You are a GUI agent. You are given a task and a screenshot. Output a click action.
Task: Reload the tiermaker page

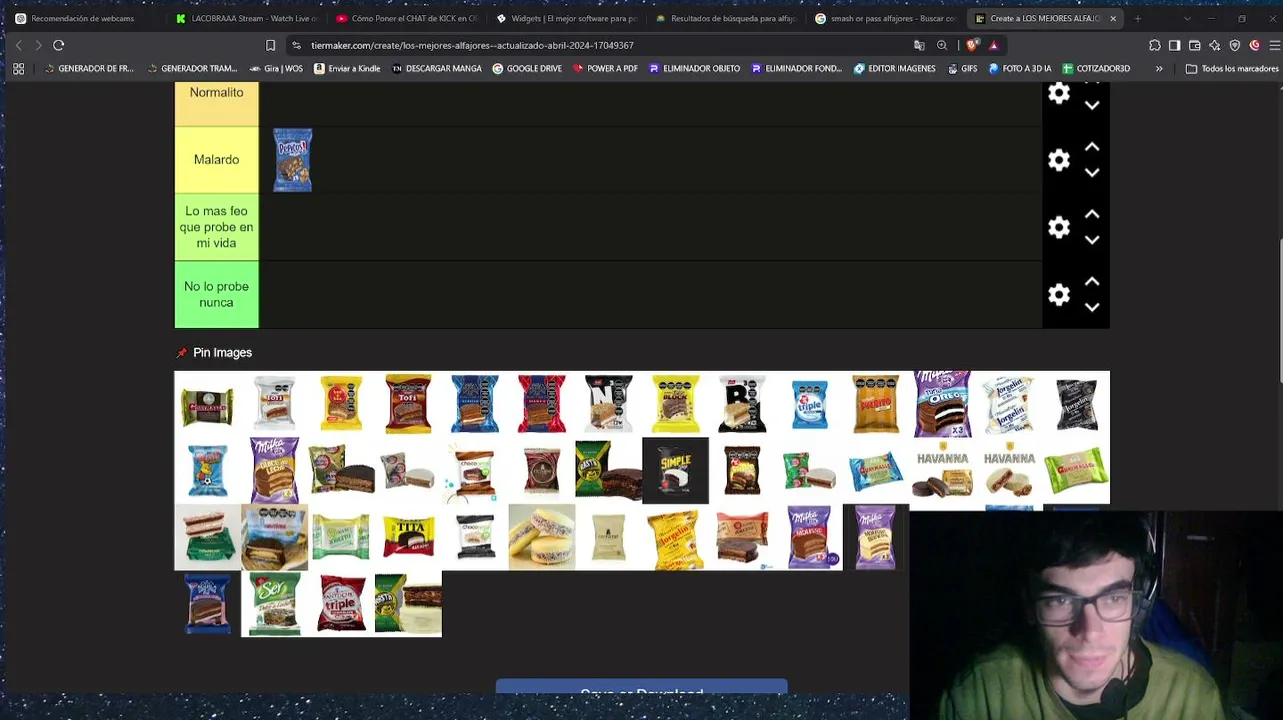(x=59, y=45)
